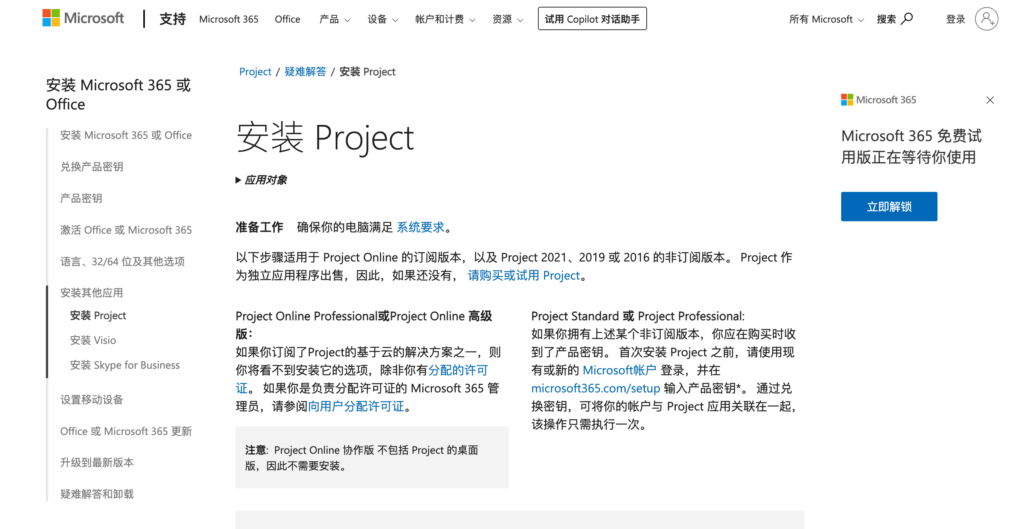1024x529 pixels.
Task: Open the search magnifier icon
Action: tap(907, 19)
